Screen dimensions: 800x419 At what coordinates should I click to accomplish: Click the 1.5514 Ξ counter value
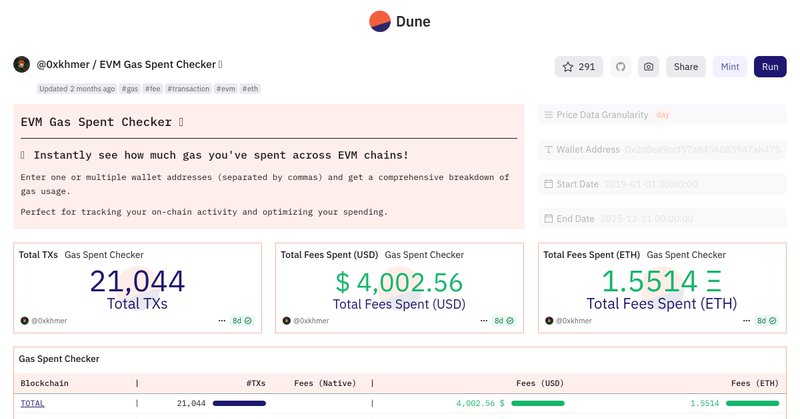pos(662,281)
